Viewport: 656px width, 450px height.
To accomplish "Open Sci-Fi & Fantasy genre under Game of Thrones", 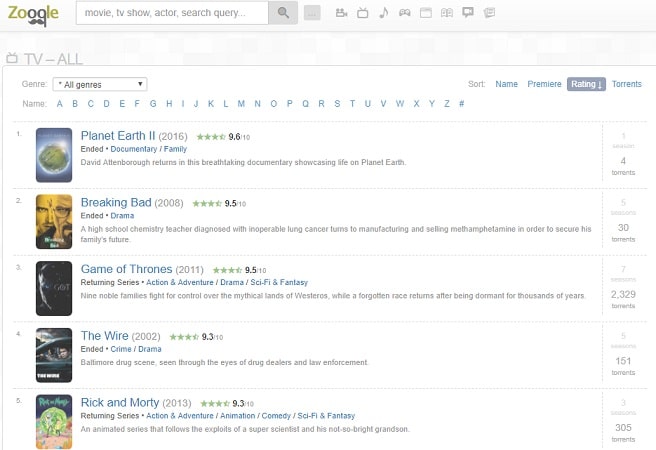I will click(x=279, y=282).
